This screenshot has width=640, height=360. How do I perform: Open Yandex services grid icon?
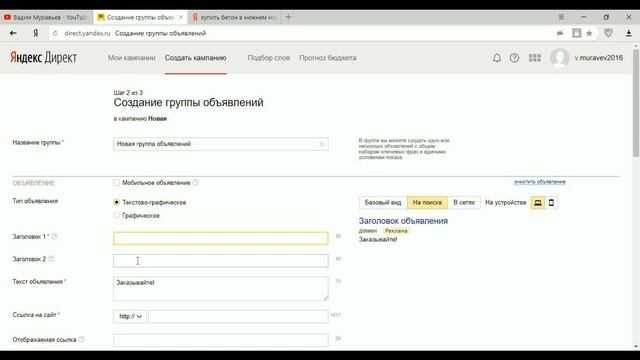[535, 58]
